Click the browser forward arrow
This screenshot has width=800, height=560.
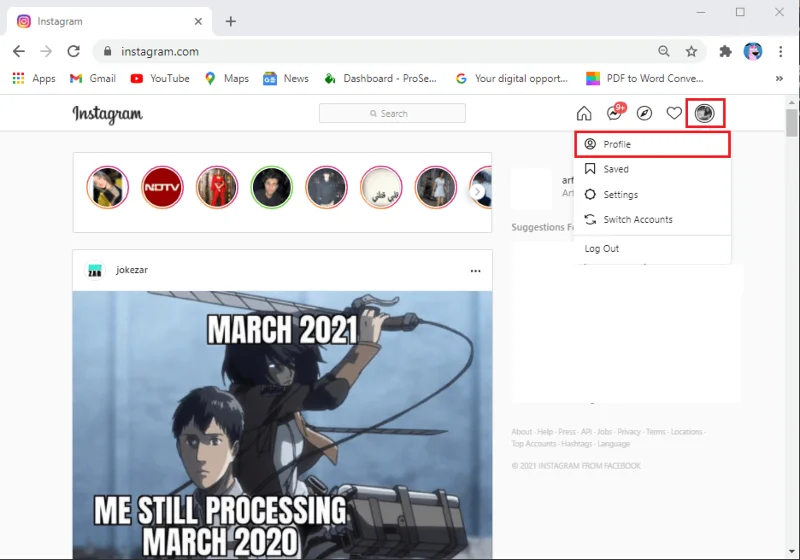click(x=46, y=51)
